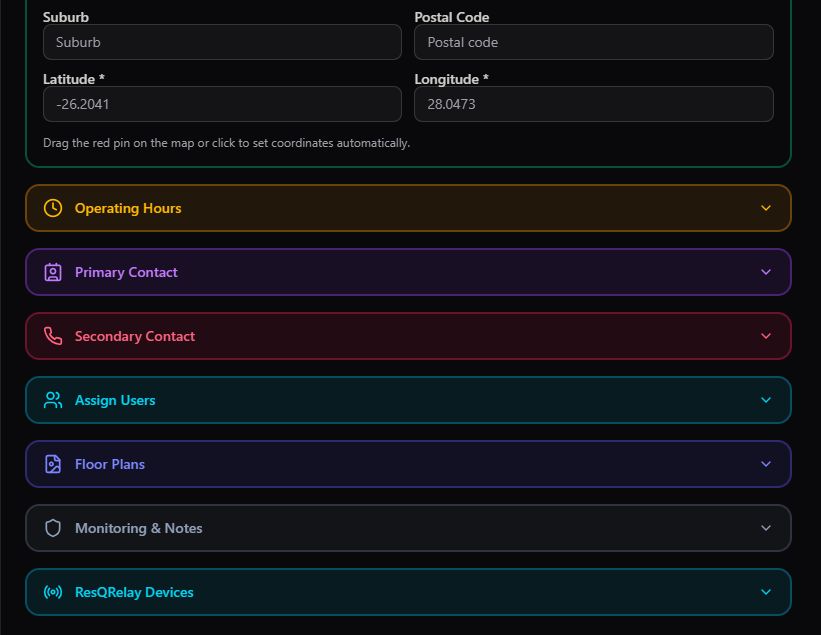Click the 'Drag the red pin' hint text
The image size is (821, 635).
(x=226, y=143)
